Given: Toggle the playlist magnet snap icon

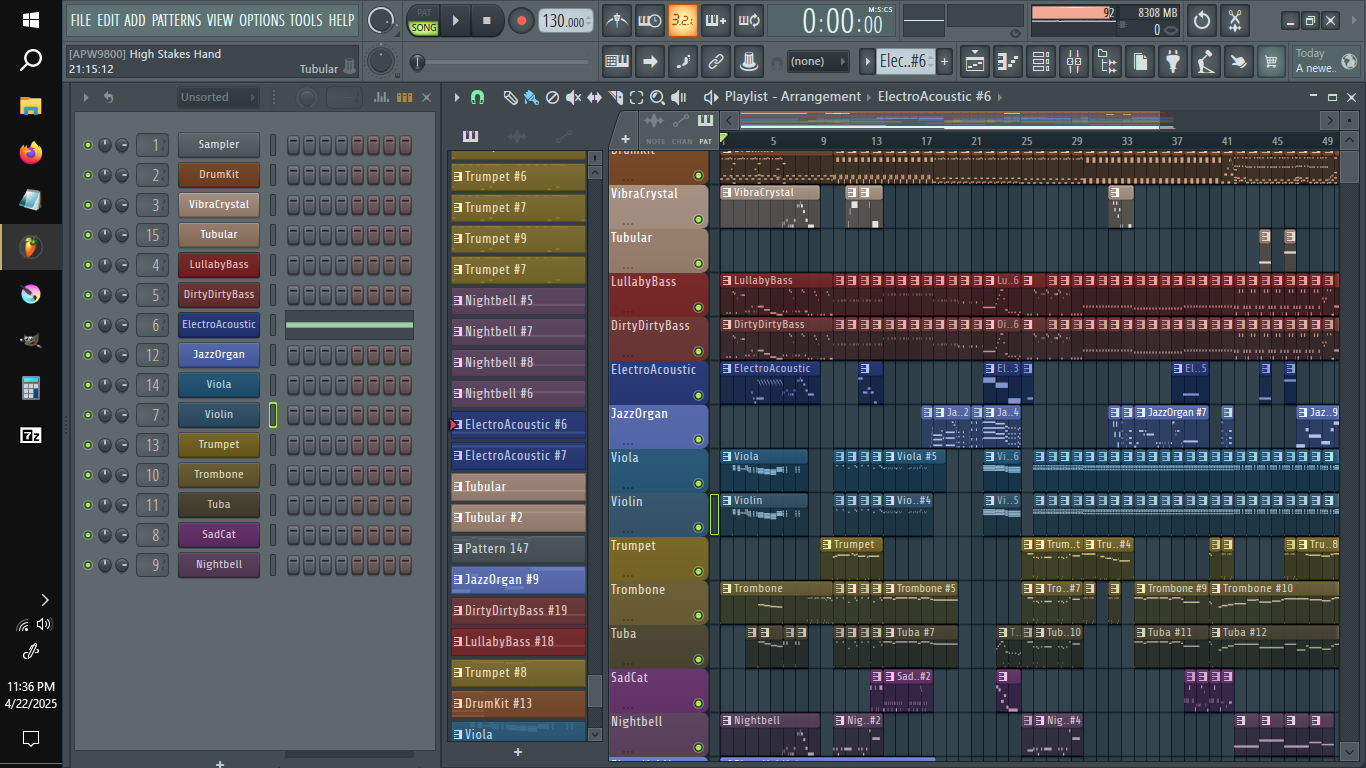Looking at the screenshot, I should pos(478,97).
